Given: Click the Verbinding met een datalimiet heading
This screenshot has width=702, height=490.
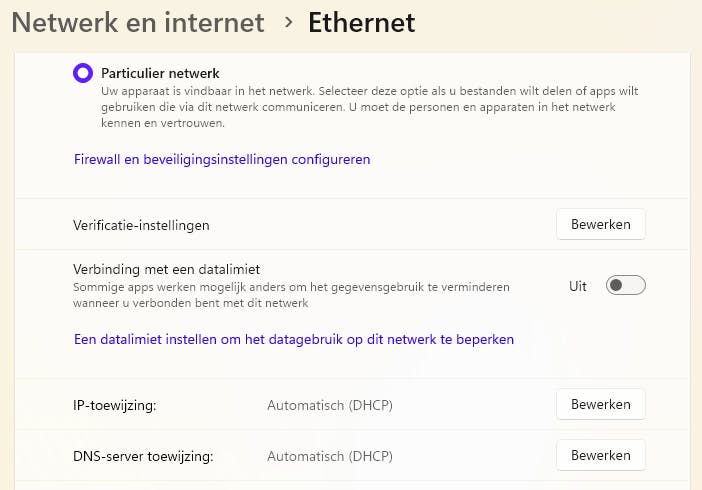Looking at the screenshot, I should click(166, 269).
